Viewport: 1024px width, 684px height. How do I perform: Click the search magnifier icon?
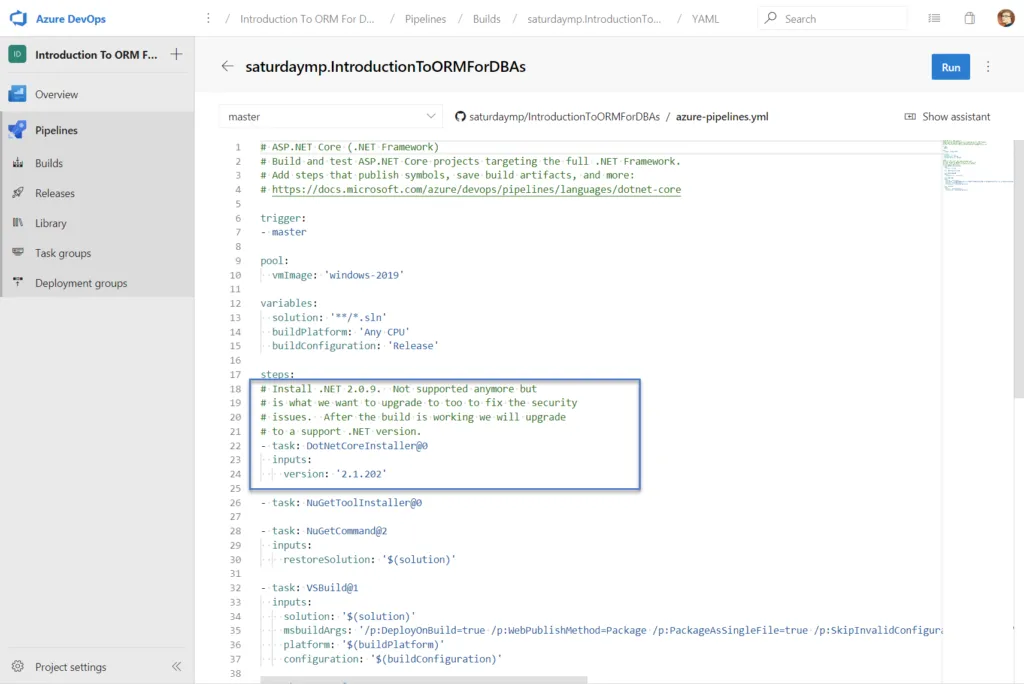click(771, 18)
